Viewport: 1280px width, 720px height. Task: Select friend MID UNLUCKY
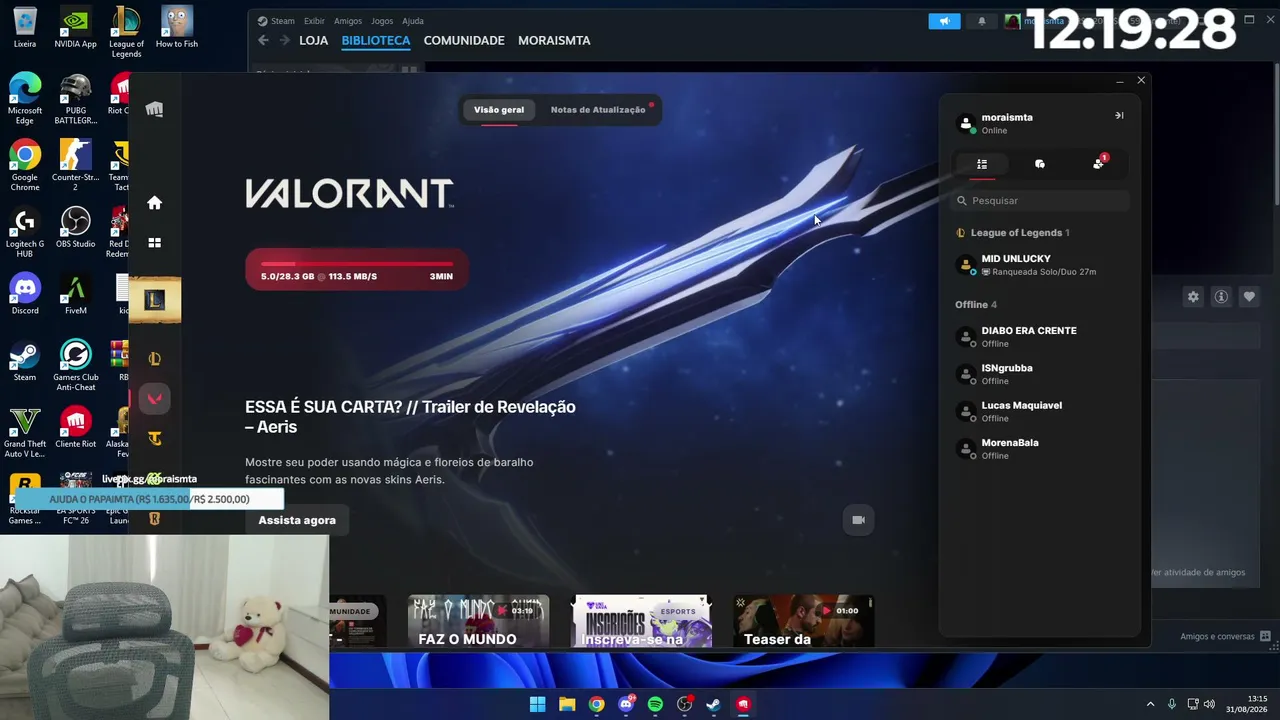(x=1040, y=265)
